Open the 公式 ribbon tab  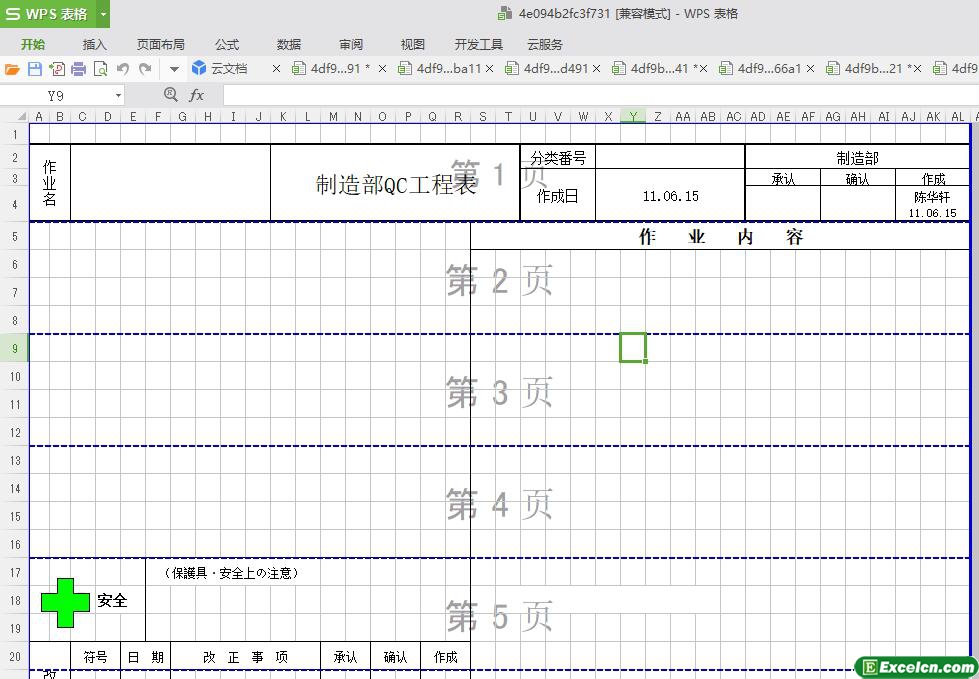pos(227,44)
